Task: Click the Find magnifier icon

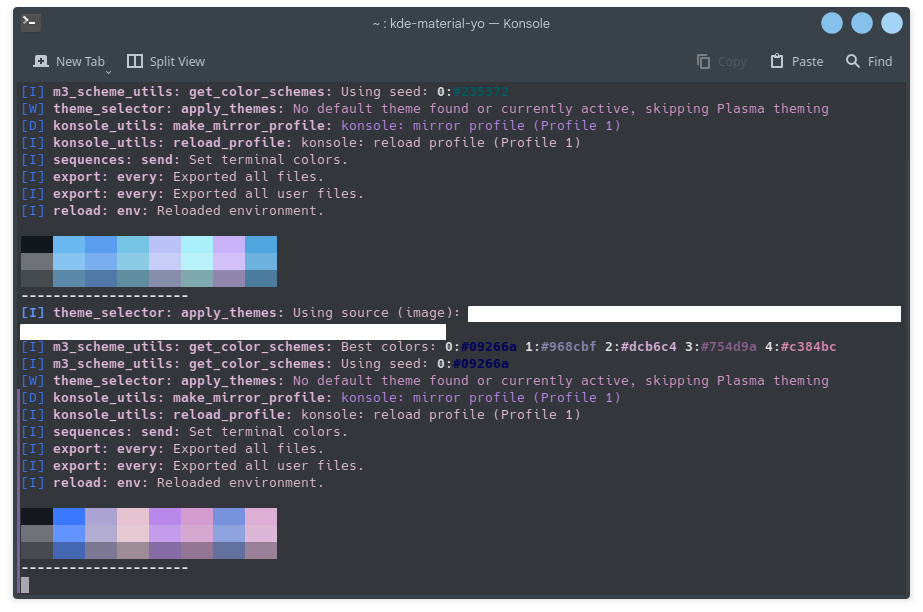Action: (x=851, y=61)
